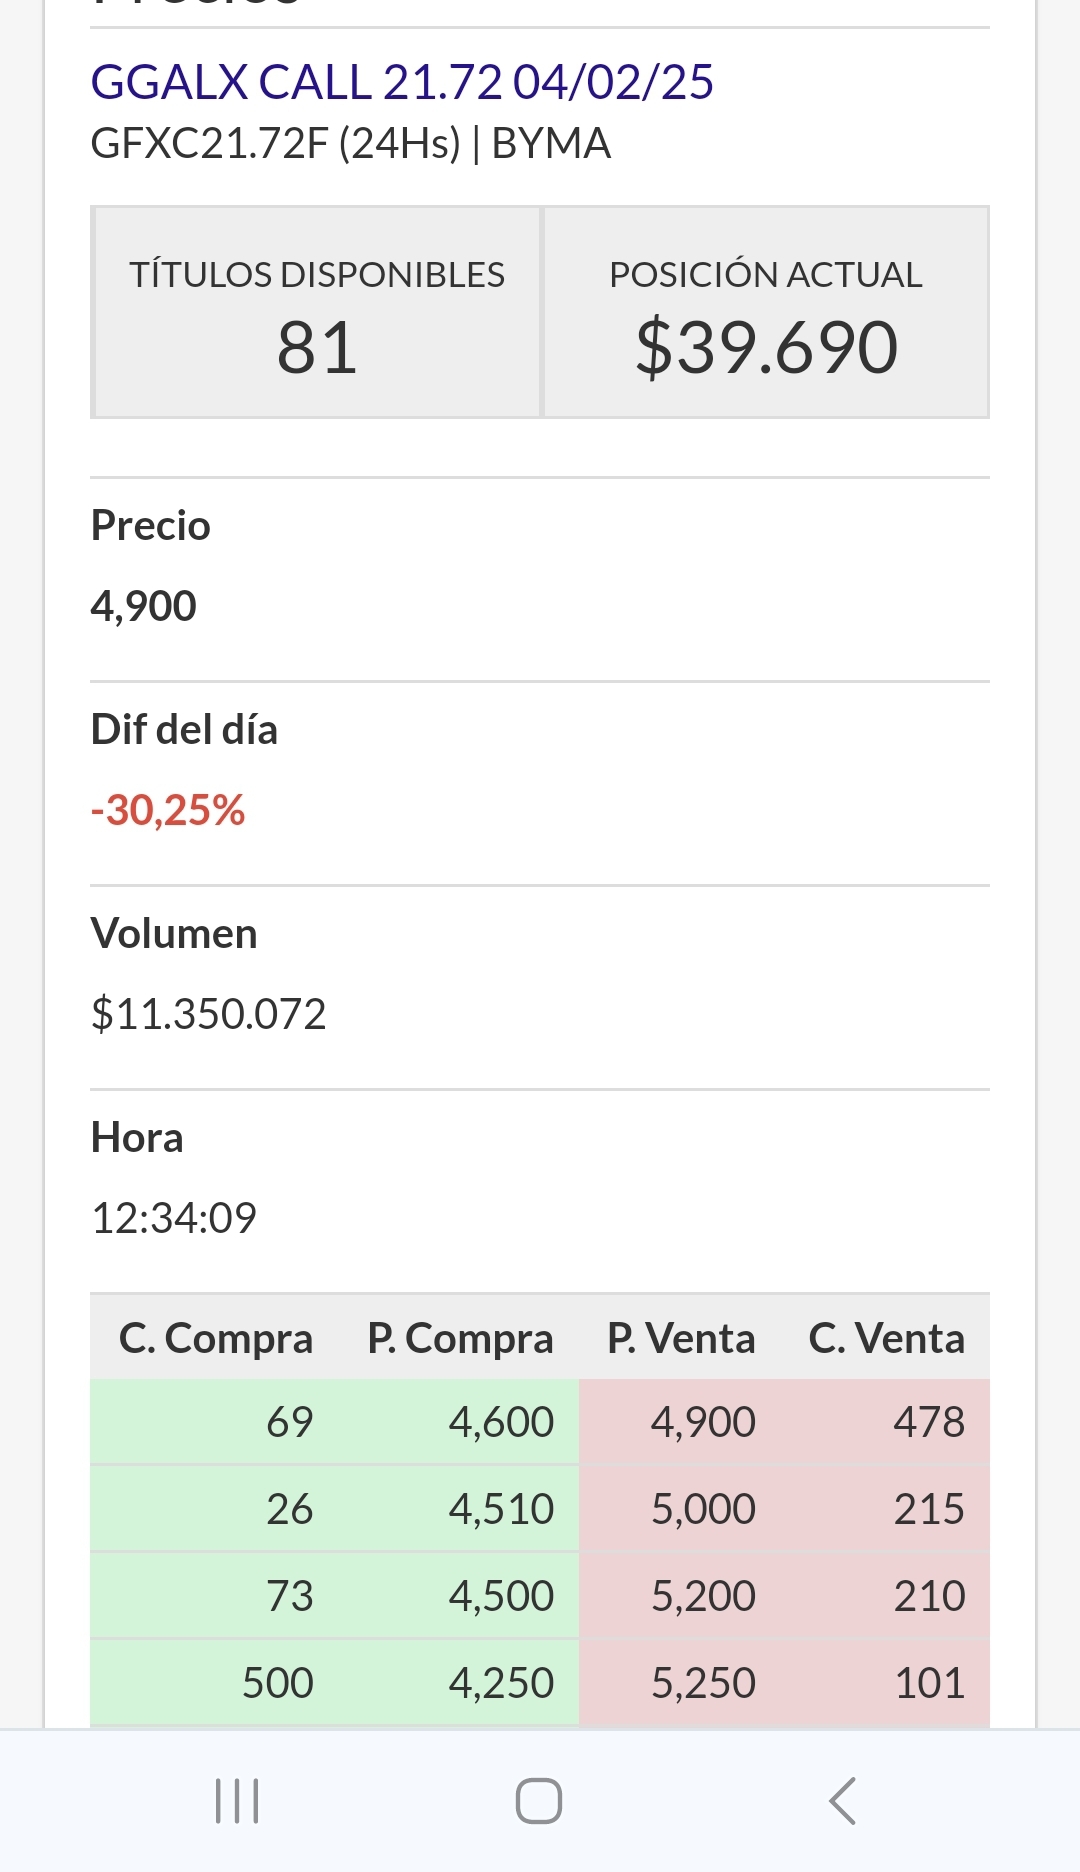Tap the Android back arrow icon
Screen dimensions: 1080x1872
tap(843, 1801)
